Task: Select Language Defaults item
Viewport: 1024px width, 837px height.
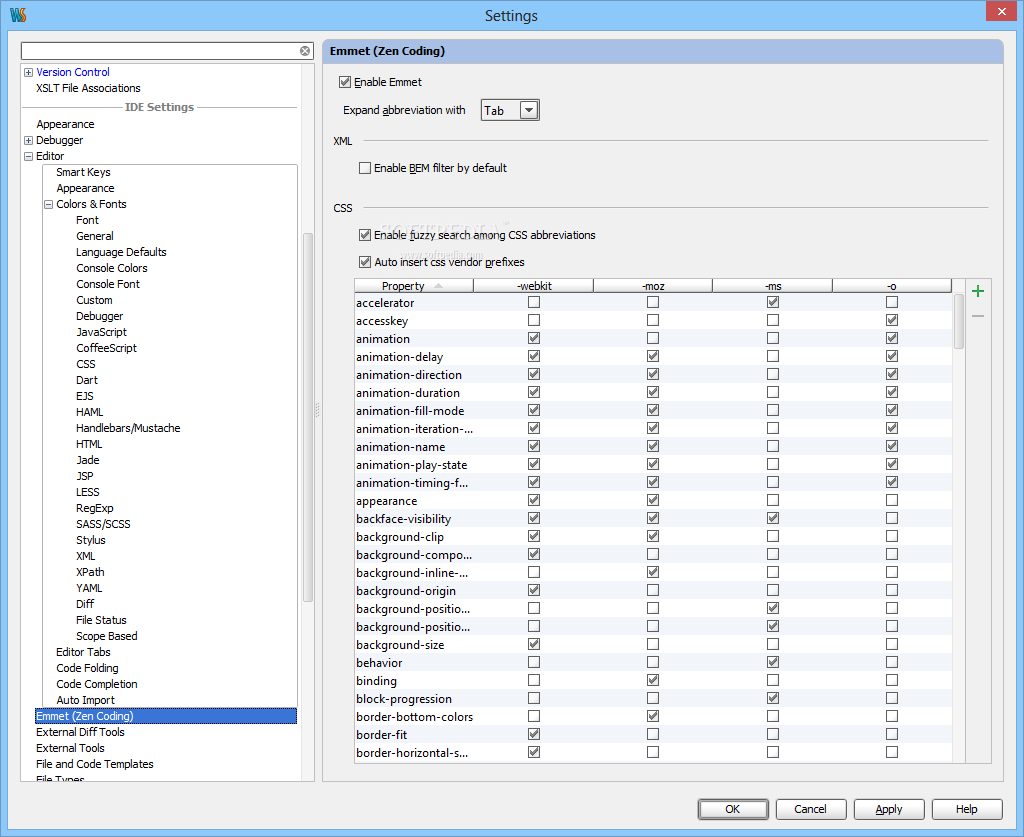Action: pos(121,252)
